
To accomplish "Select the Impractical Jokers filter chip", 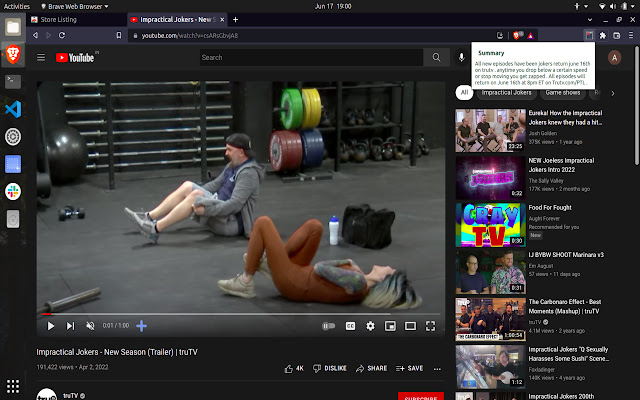I will [506, 93].
